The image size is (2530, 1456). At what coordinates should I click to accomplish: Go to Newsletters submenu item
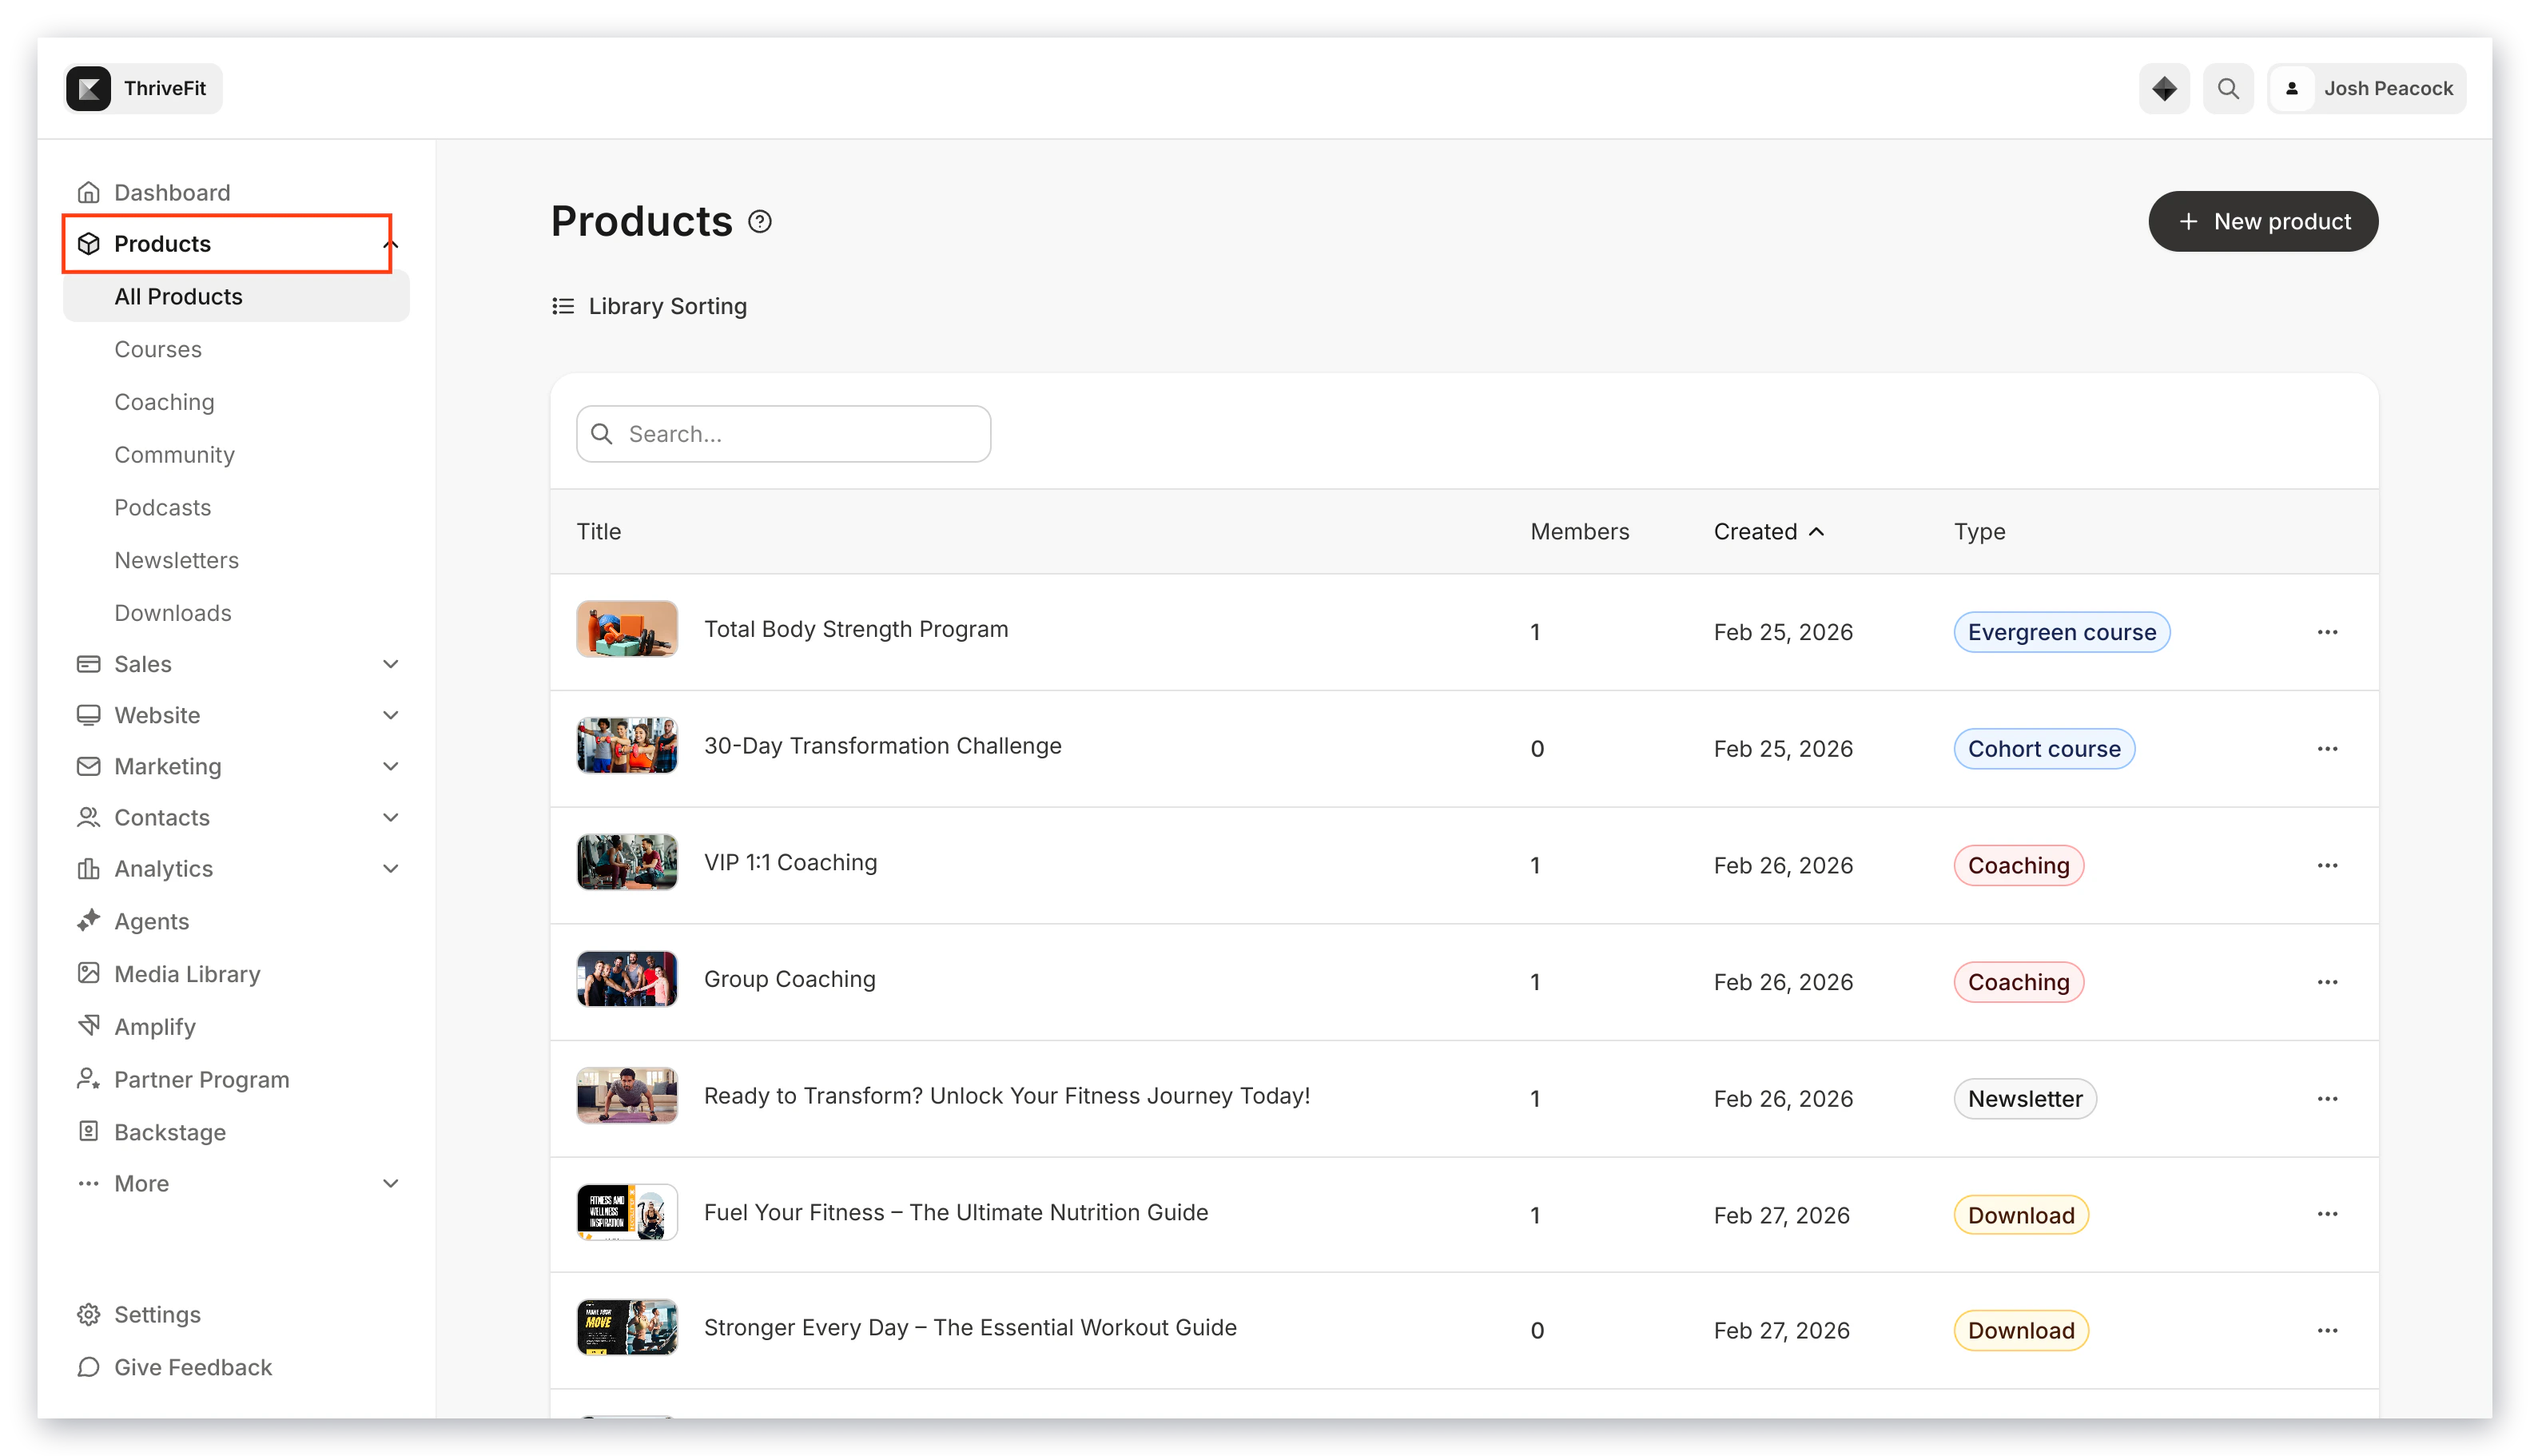(x=176, y=560)
